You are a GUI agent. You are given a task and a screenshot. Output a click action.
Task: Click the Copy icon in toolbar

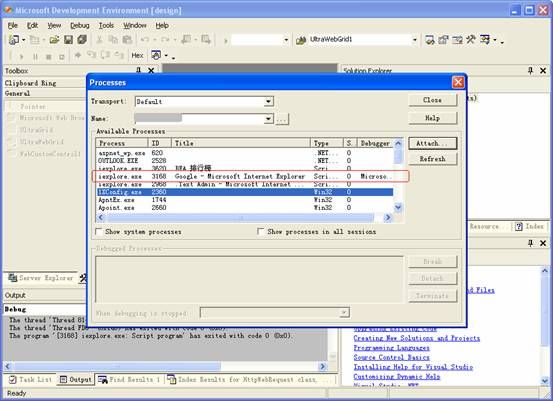113,40
